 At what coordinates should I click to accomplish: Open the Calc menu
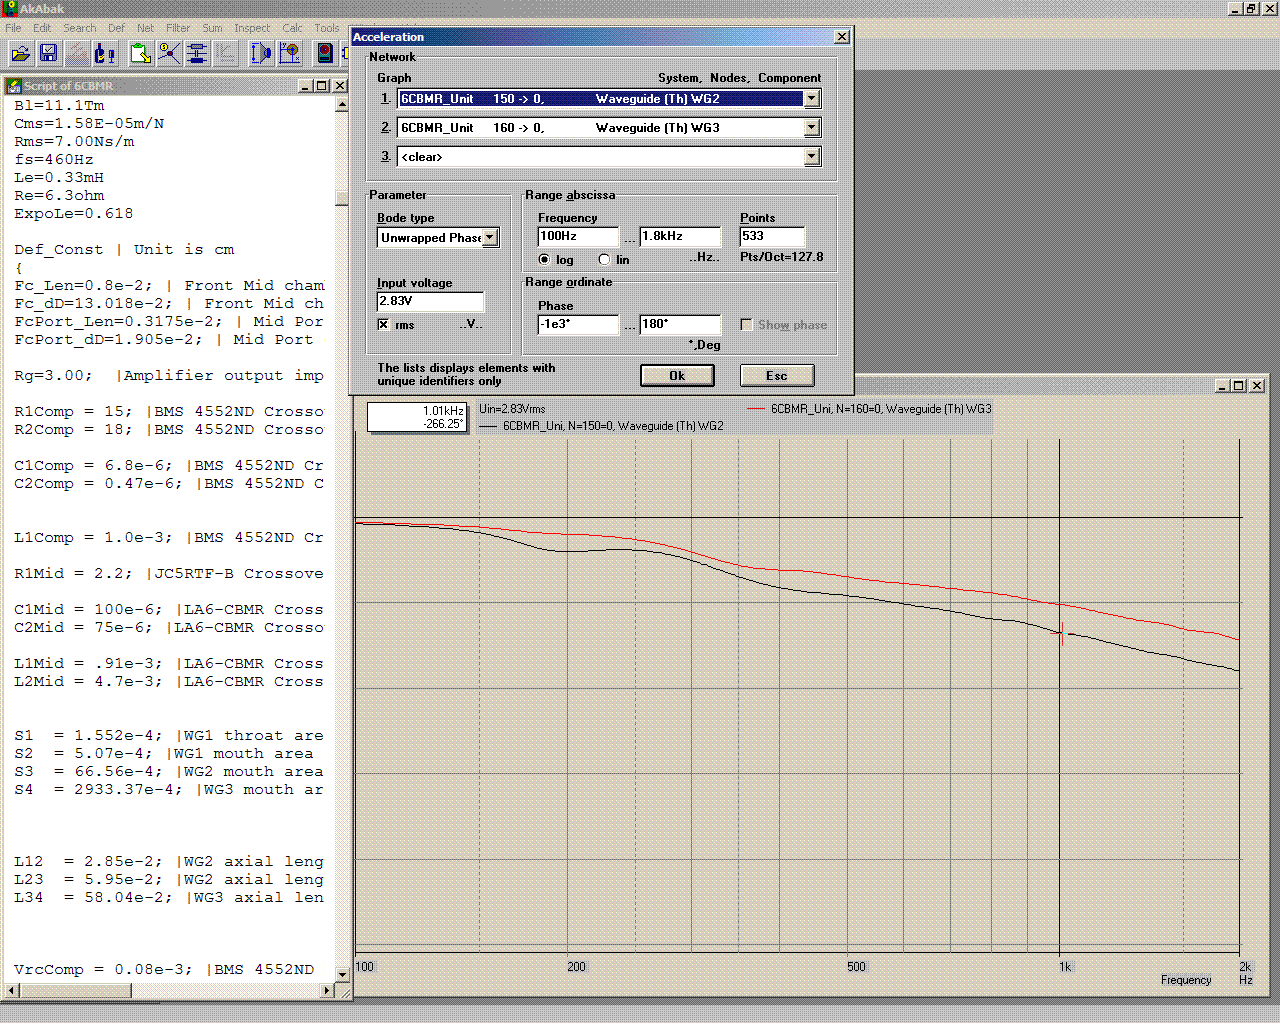tap(292, 28)
